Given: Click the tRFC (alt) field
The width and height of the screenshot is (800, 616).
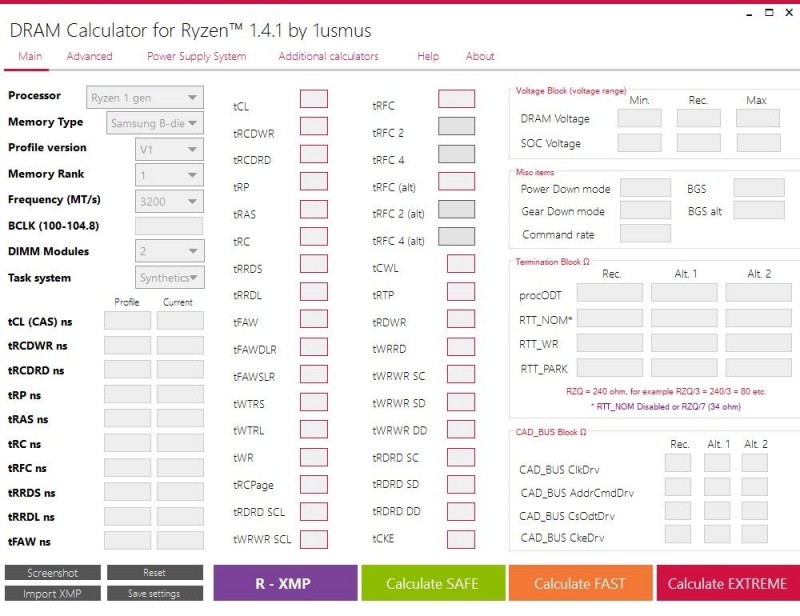Looking at the screenshot, I should click(457, 181).
